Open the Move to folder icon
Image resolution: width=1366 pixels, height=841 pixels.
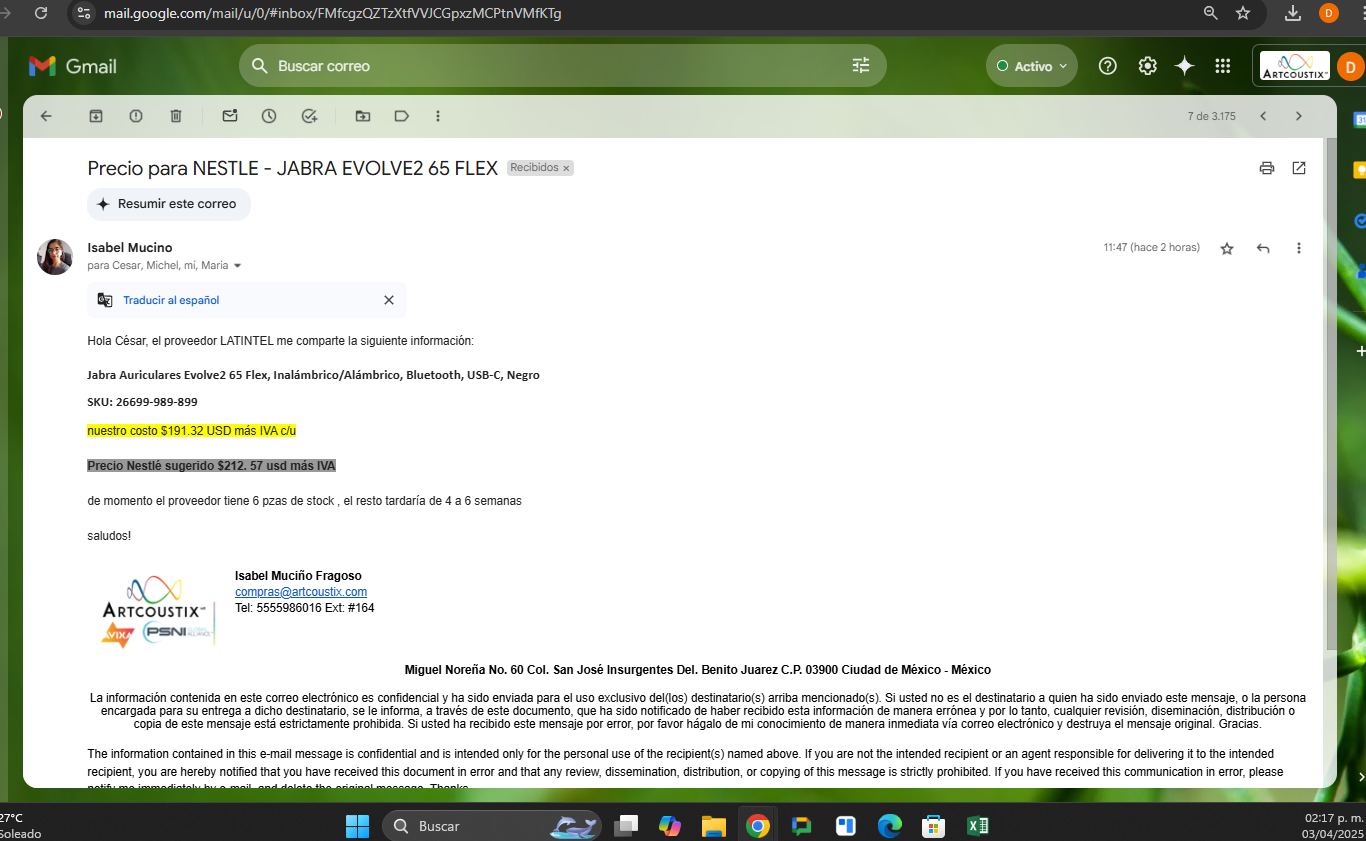point(363,116)
